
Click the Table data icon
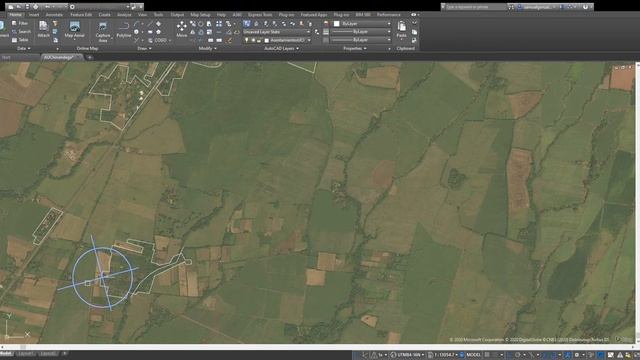pos(14,40)
